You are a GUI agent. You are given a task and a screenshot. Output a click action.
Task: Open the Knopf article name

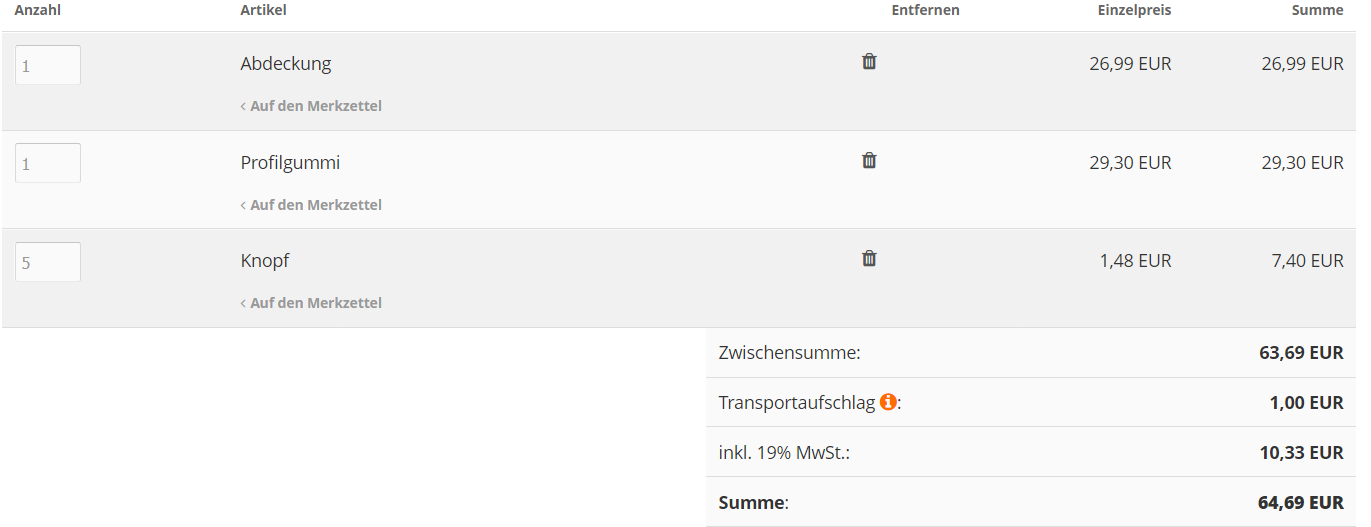[265, 261]
